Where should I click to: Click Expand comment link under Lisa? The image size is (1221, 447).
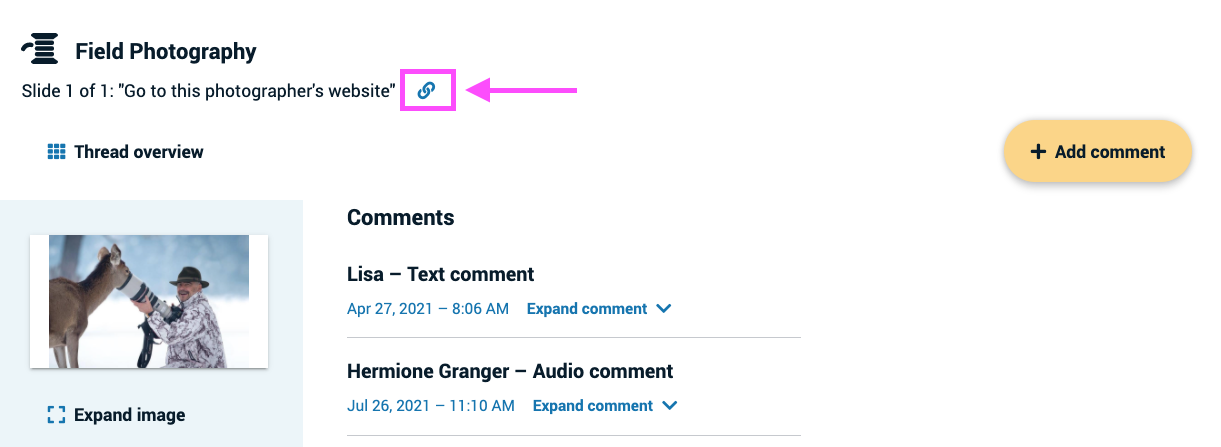[587, 309]
